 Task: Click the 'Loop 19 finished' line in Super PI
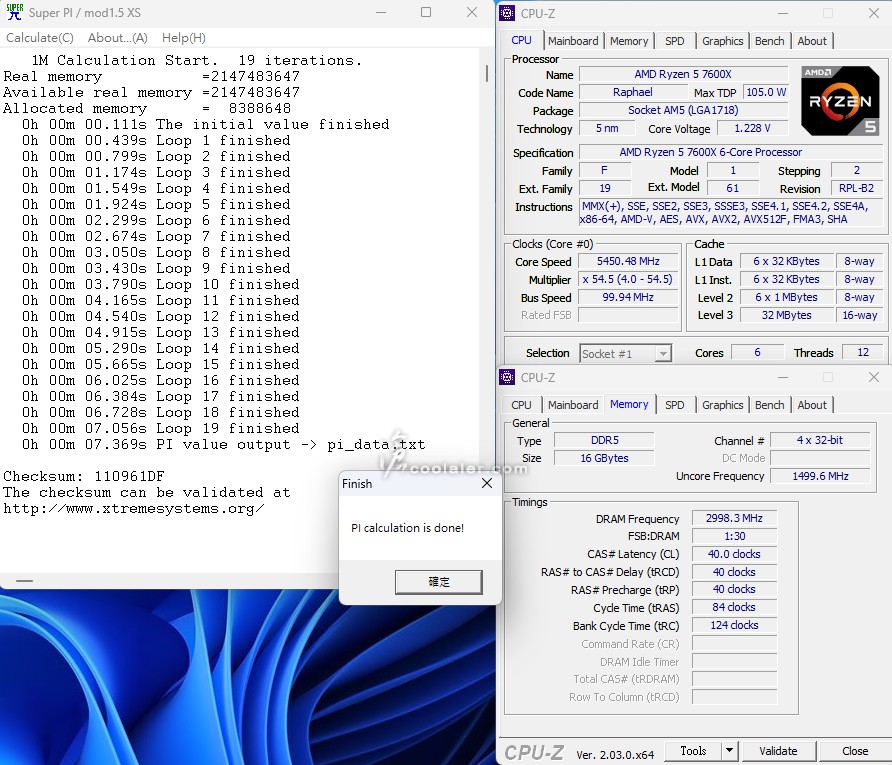(x=160, y=428)
